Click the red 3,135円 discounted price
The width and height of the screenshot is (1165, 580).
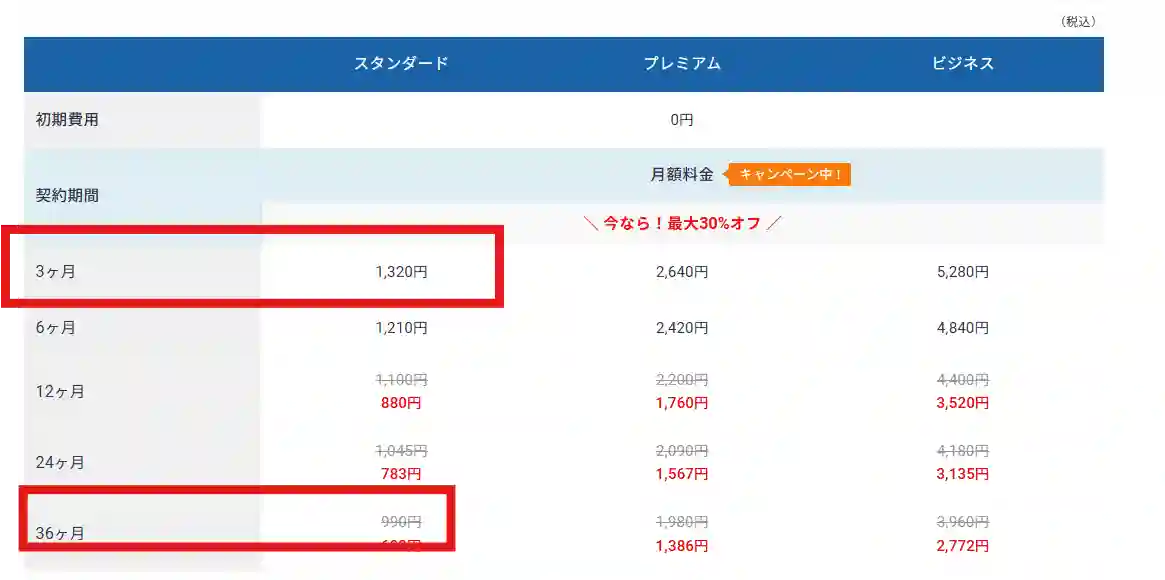pos(963,474)
